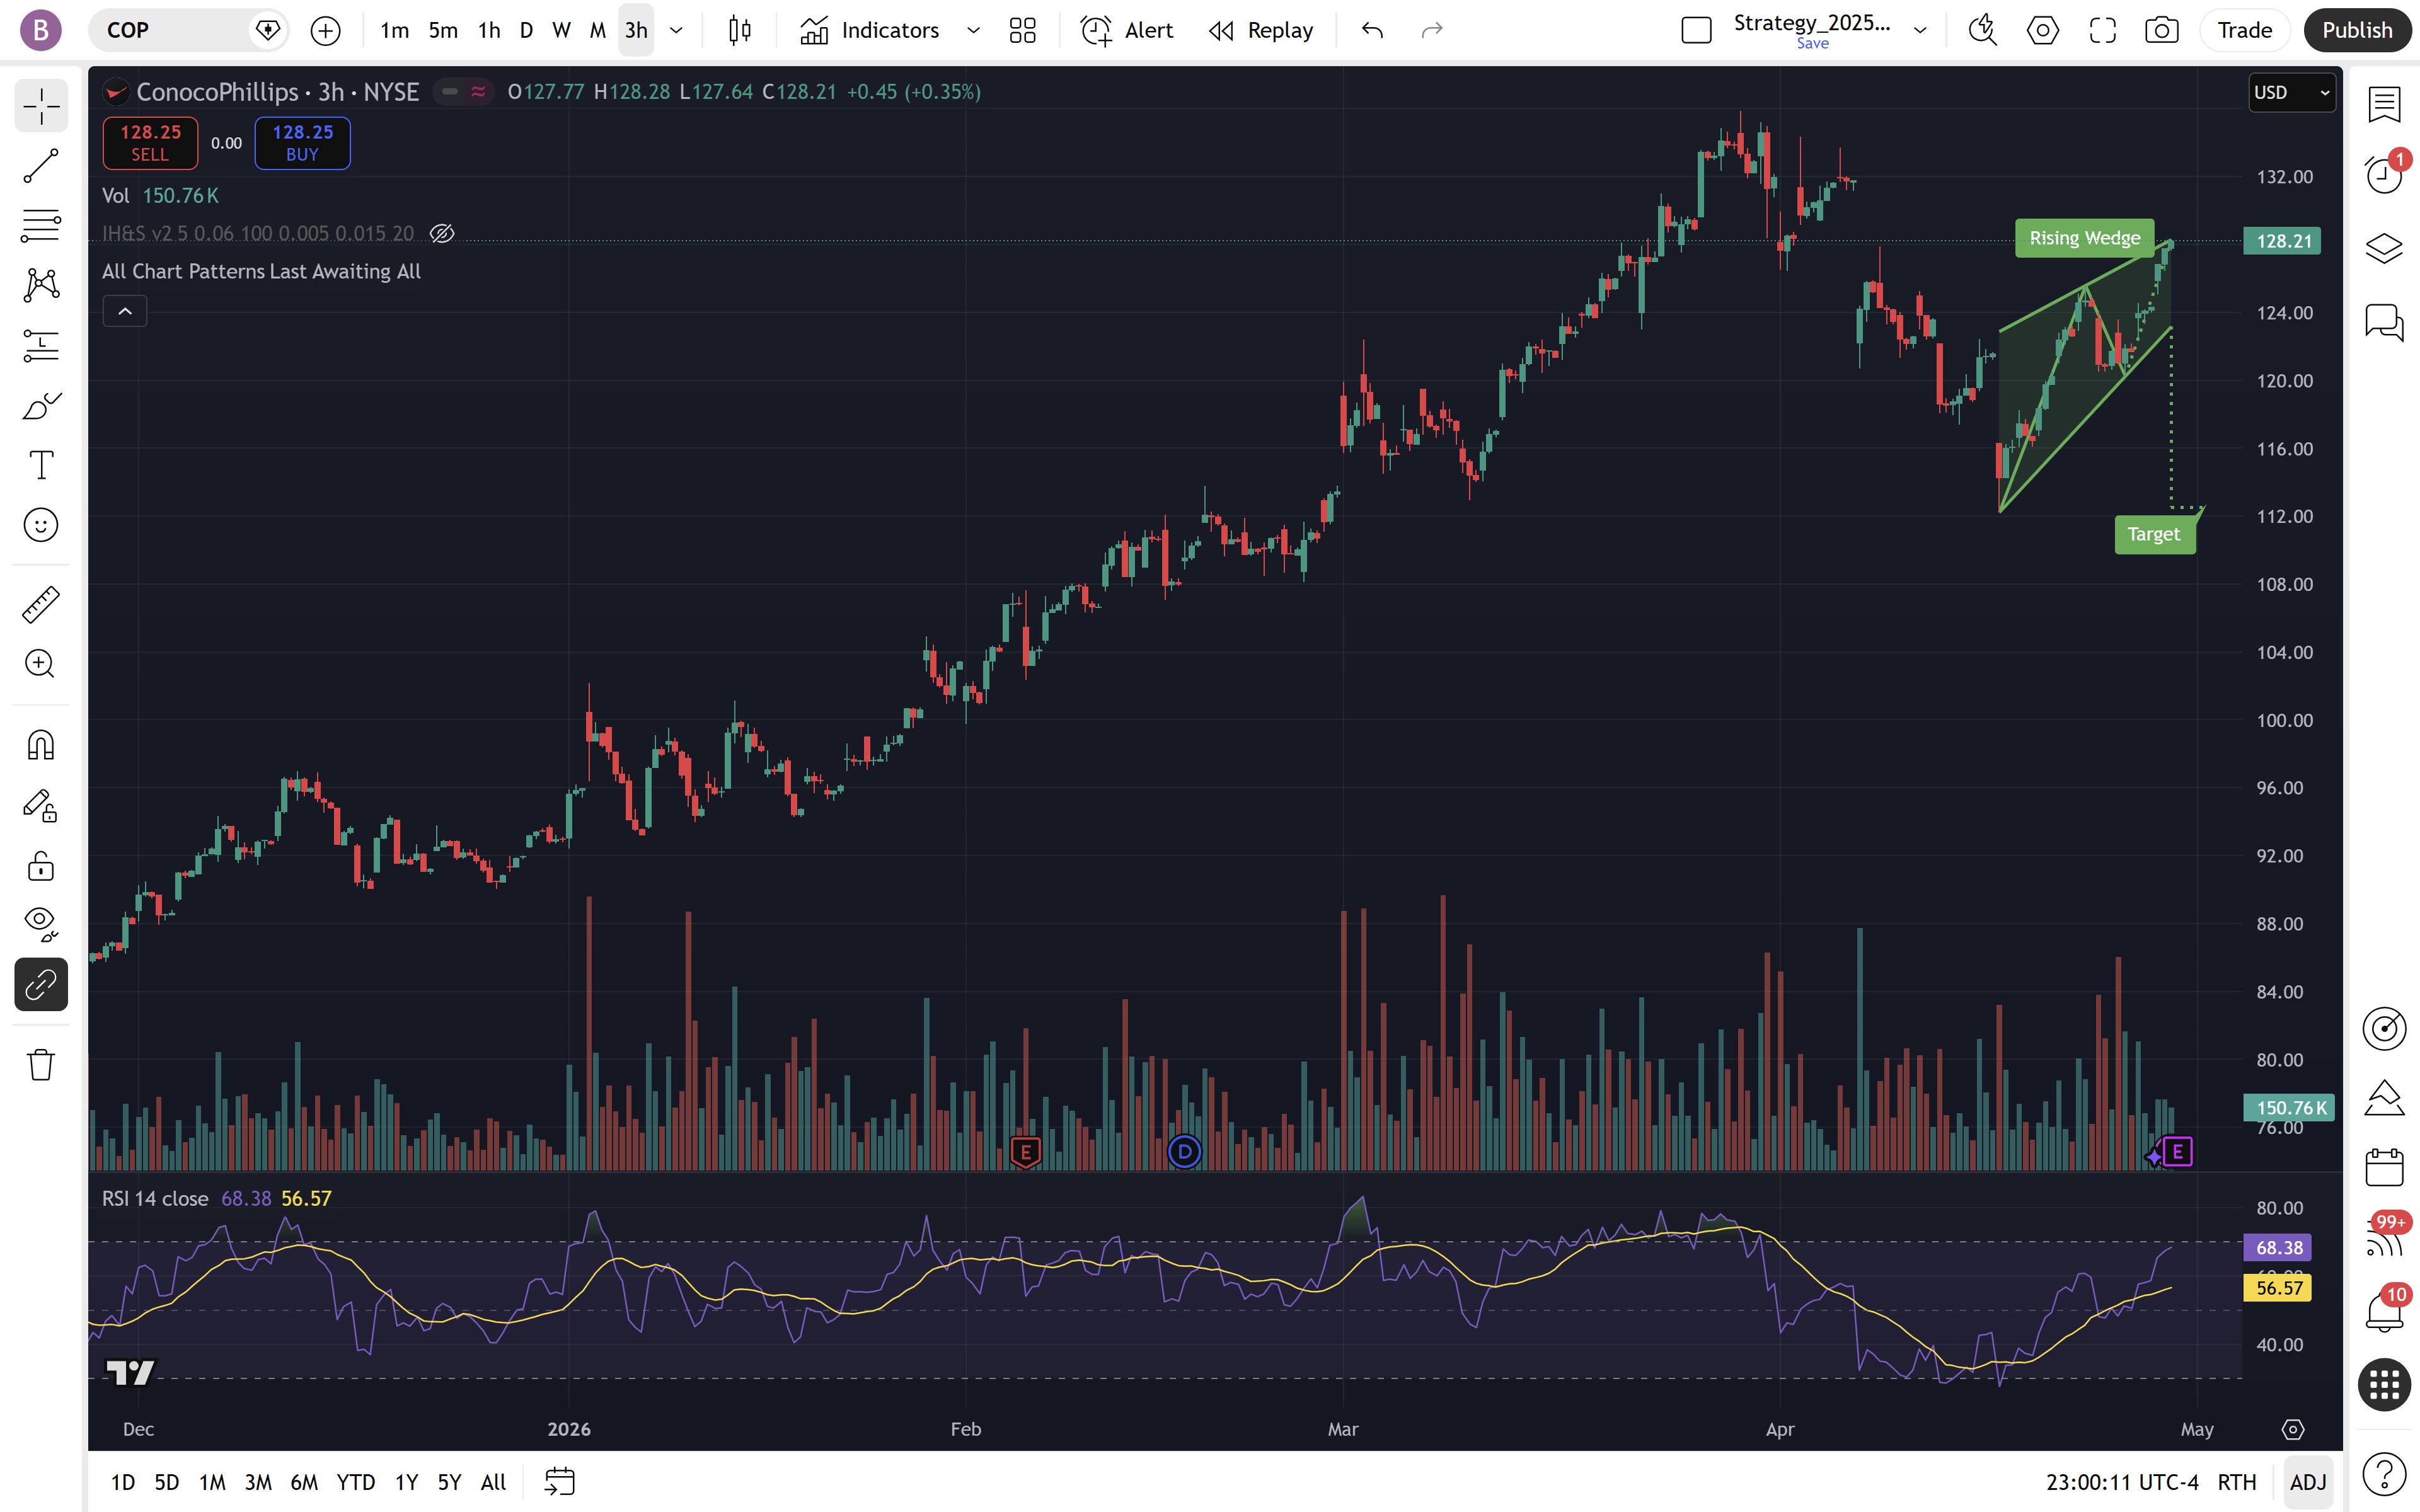This screenshot has width=2420, height=1512.
Task: Select the trend line drawing tool
Action: [x=41, y=166]
